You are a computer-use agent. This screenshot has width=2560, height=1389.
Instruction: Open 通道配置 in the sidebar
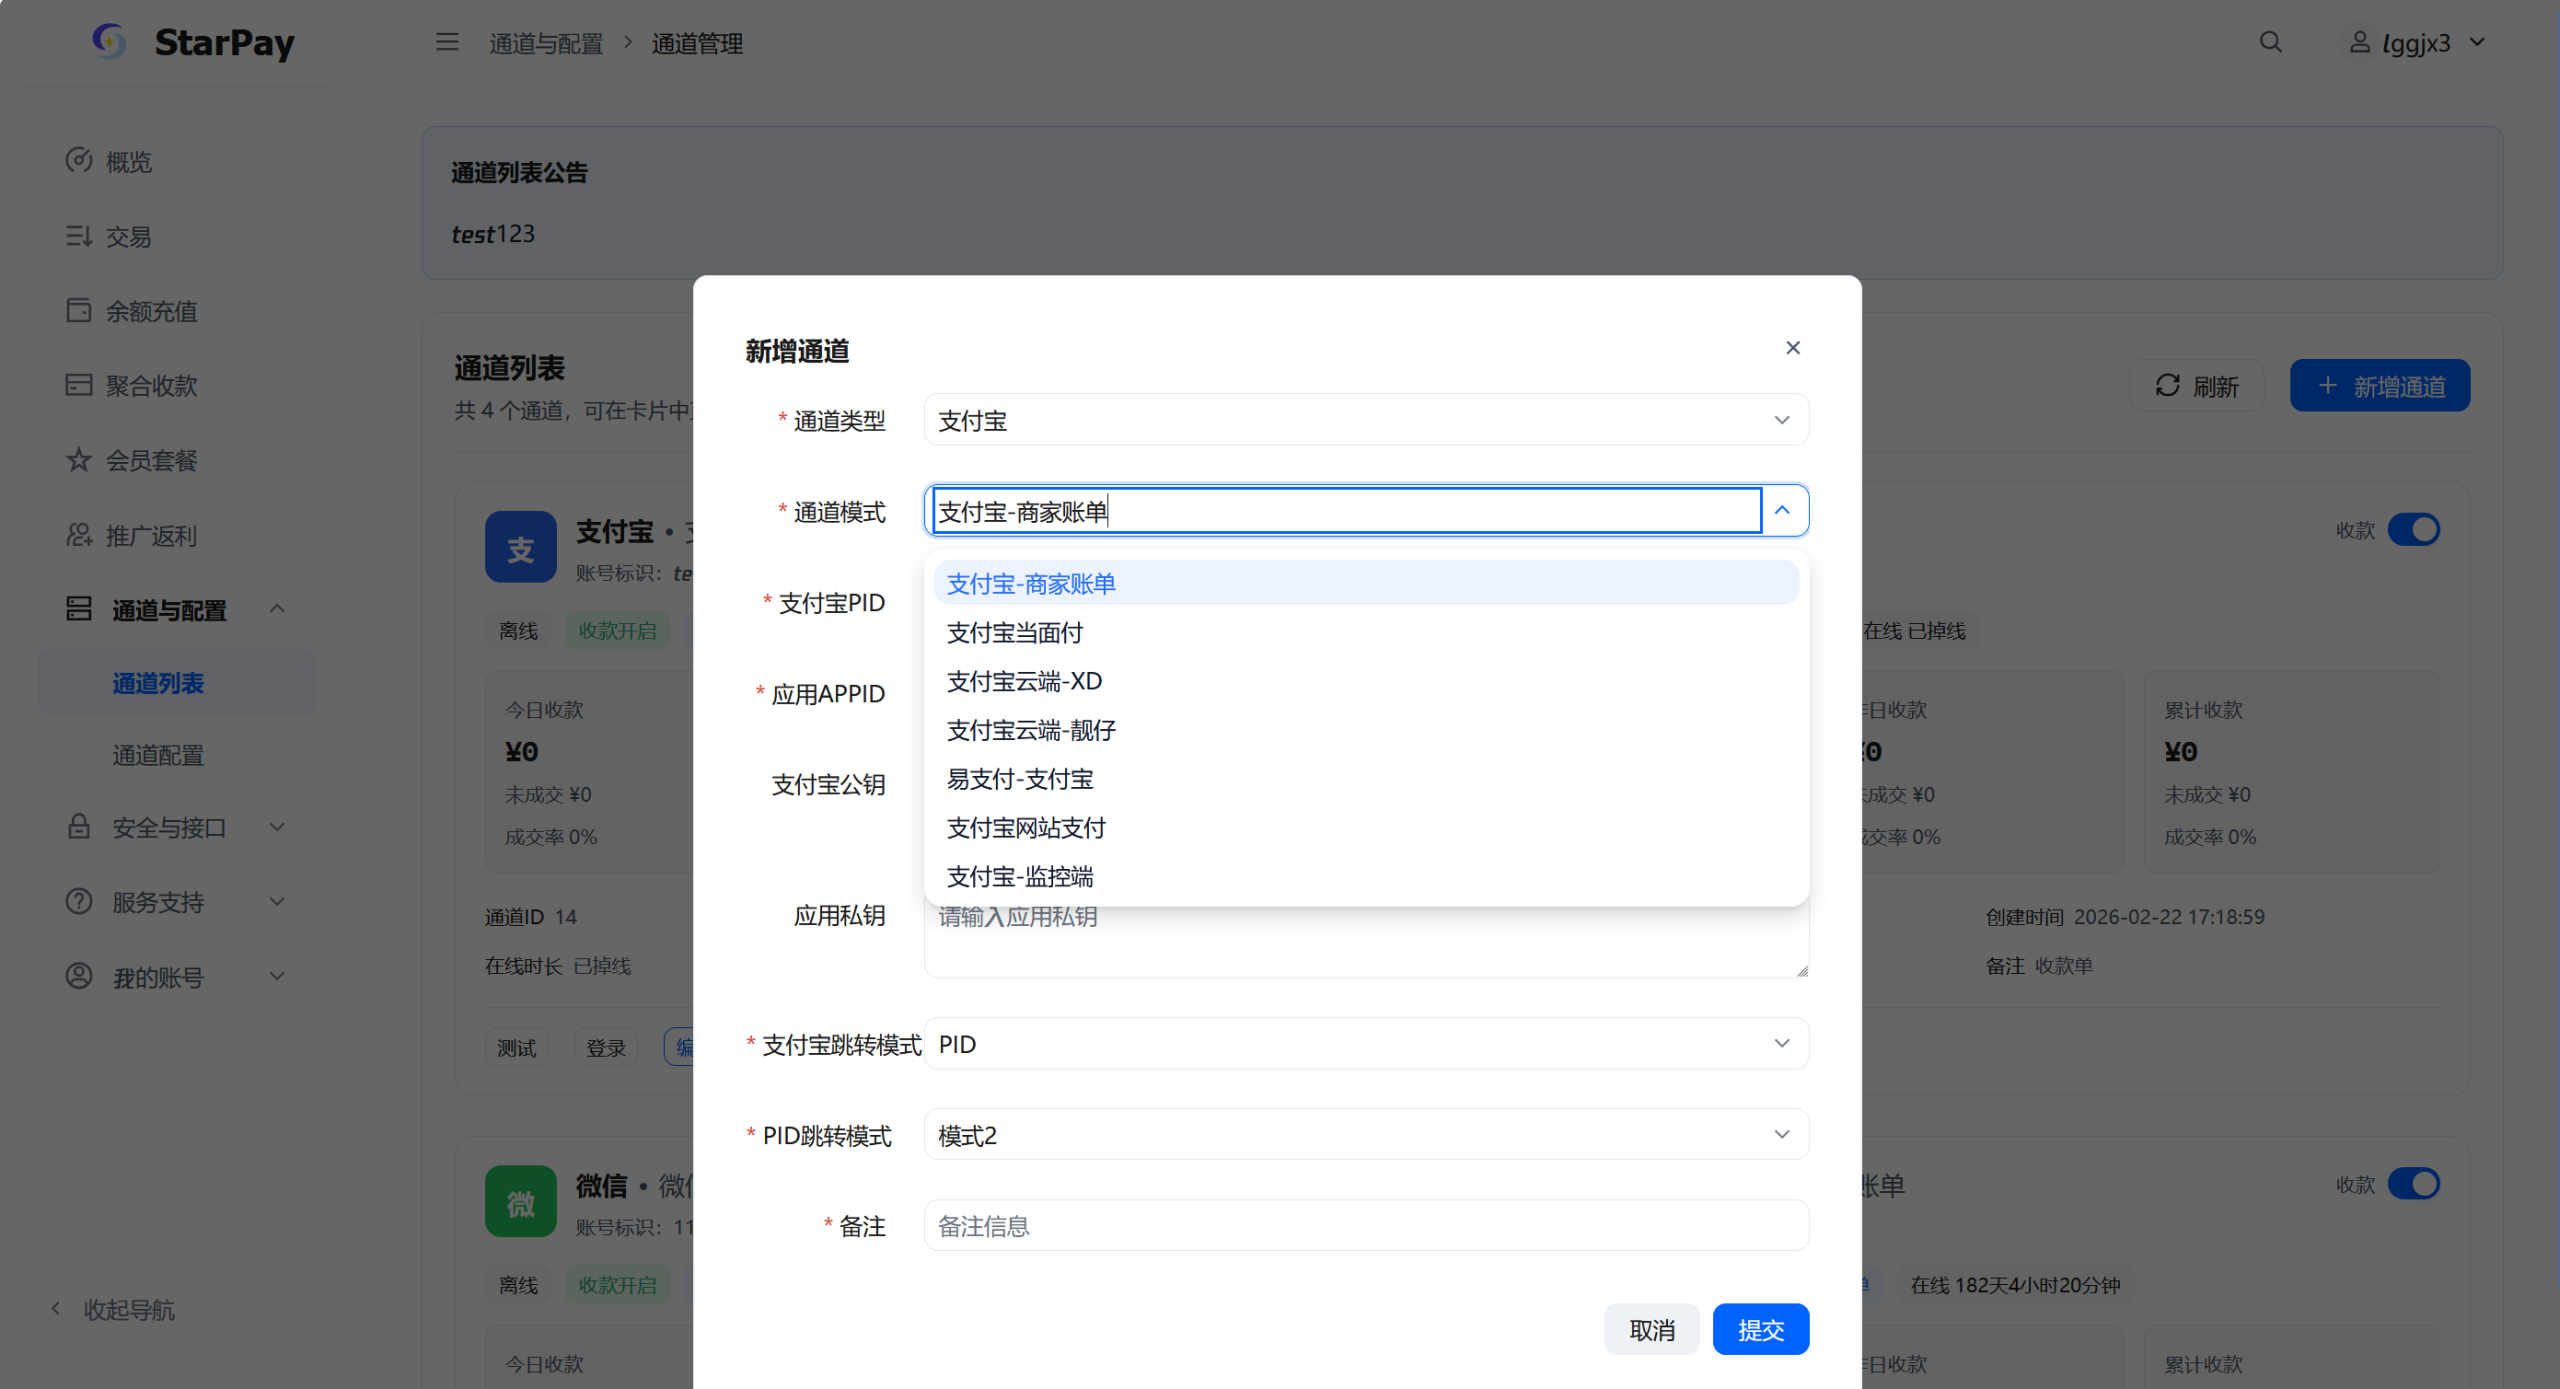[158, 755]
